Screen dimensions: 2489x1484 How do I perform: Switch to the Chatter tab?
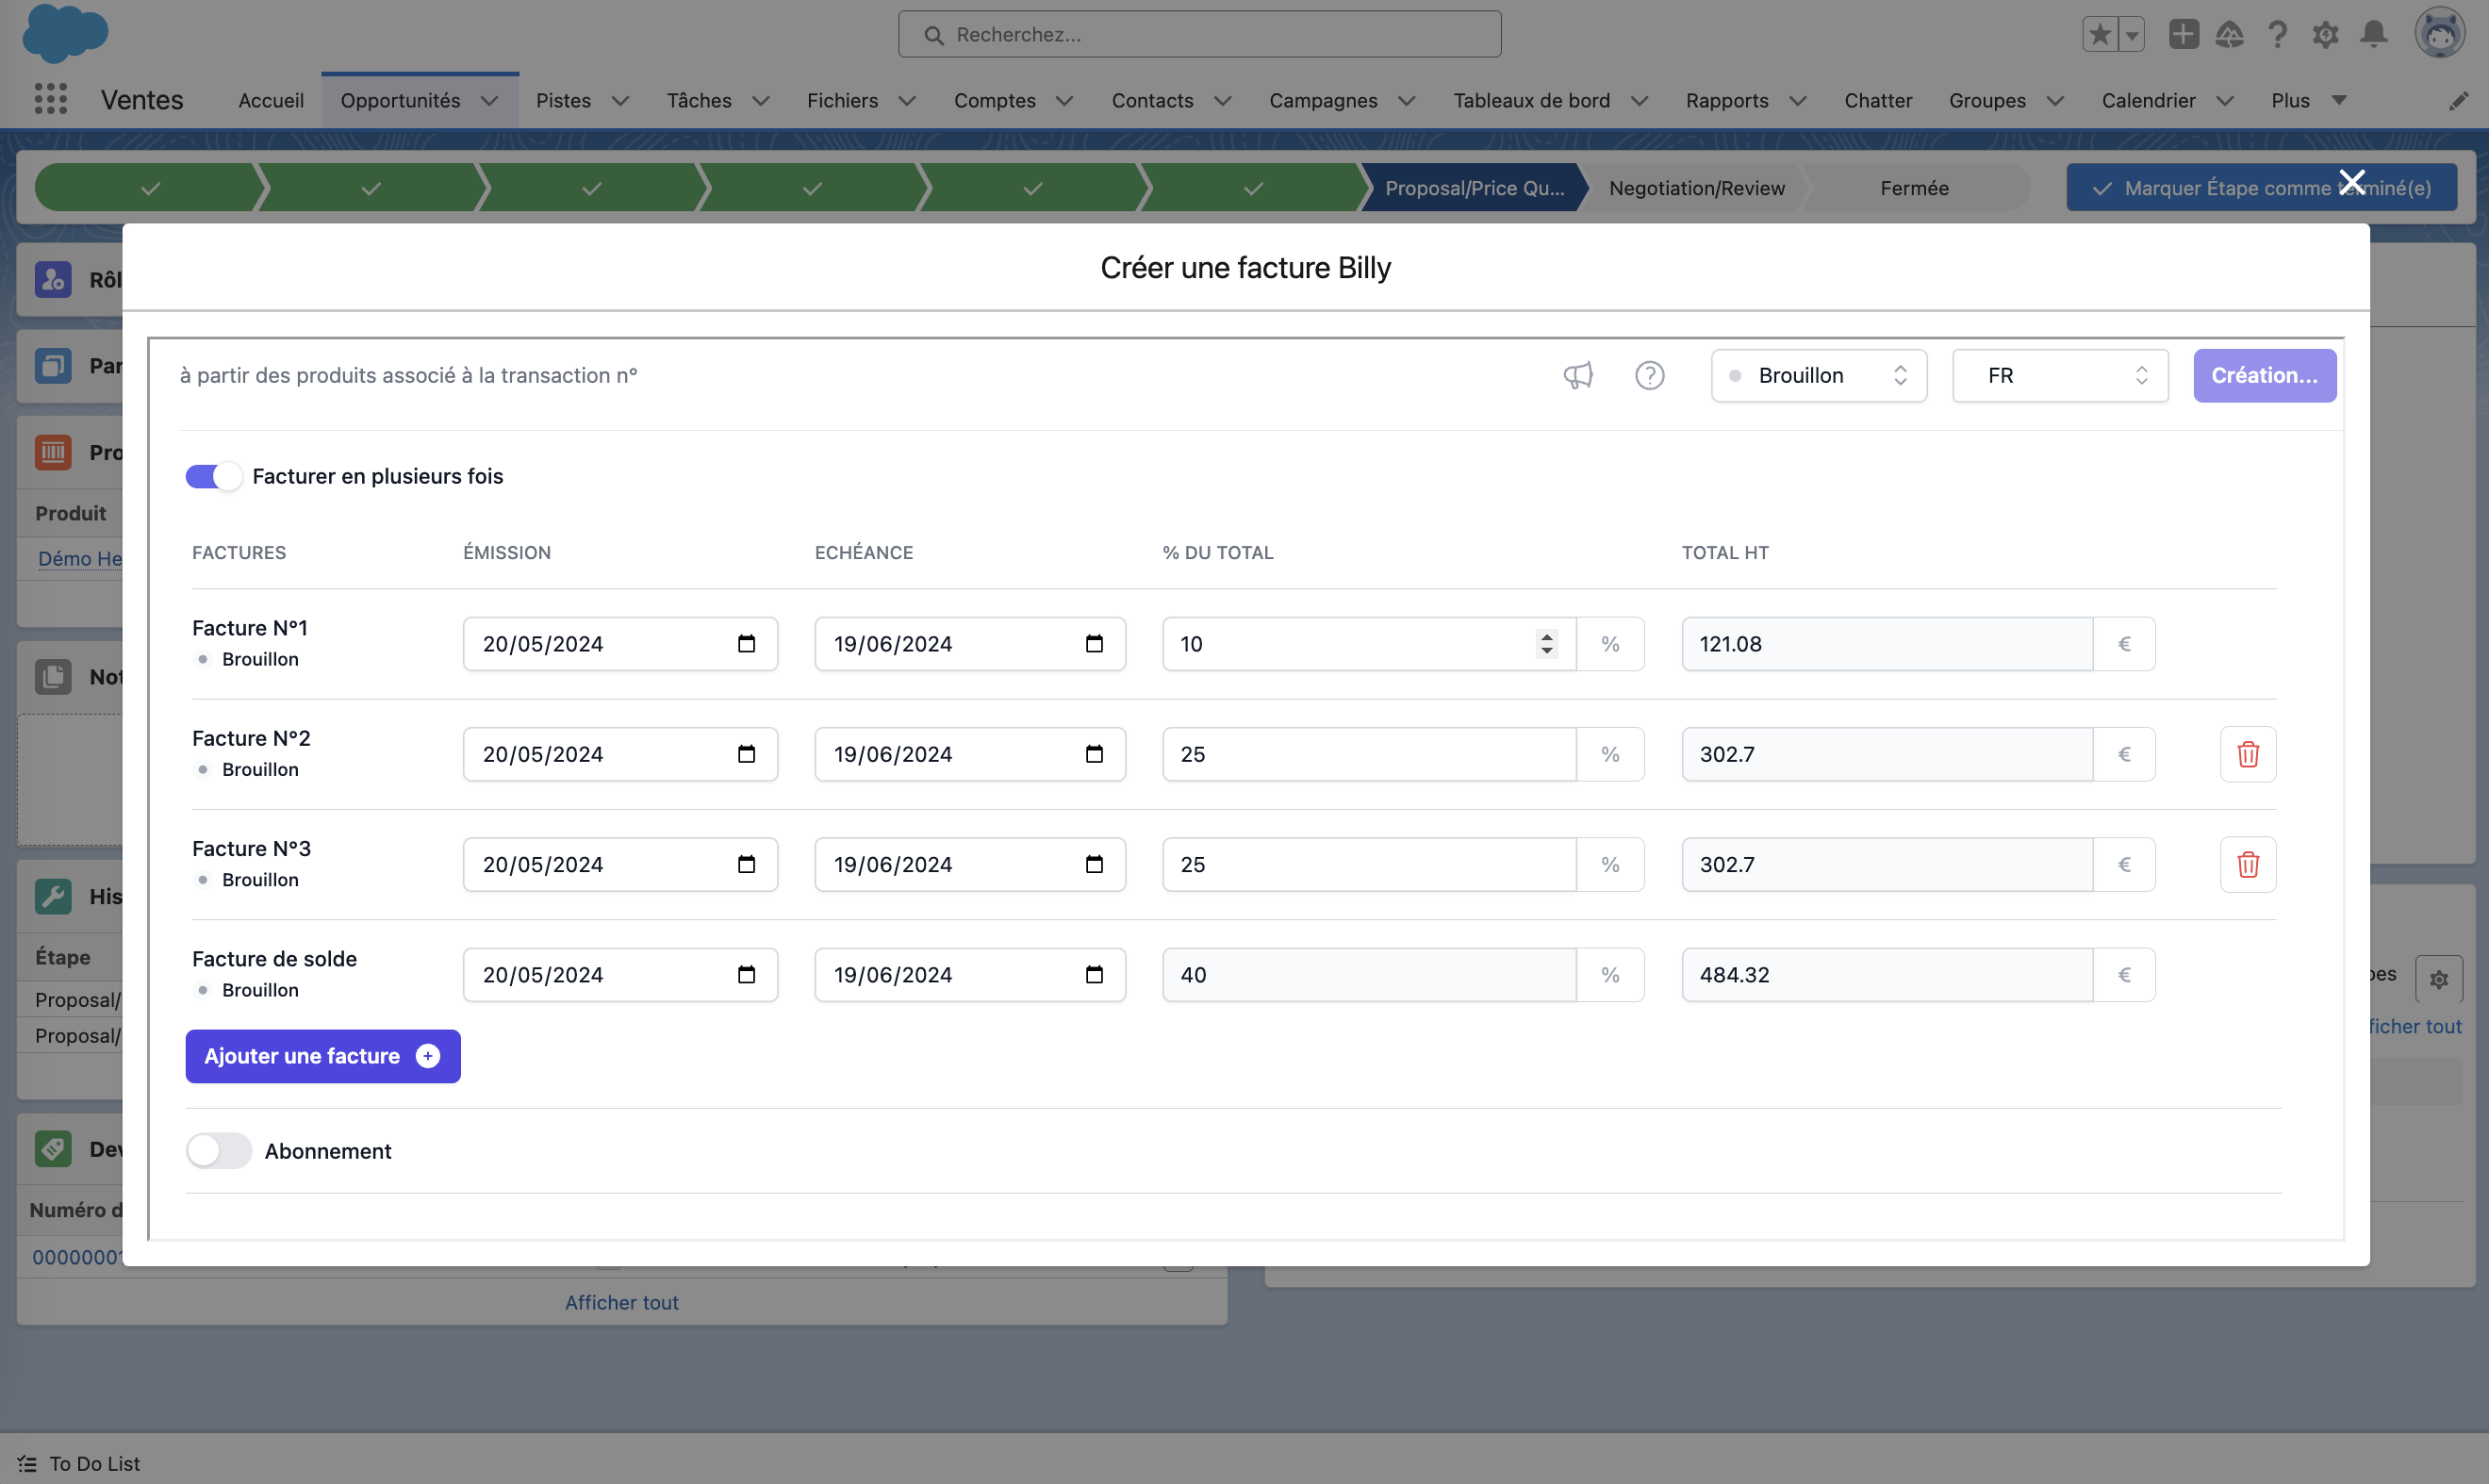coord(1877,101)
